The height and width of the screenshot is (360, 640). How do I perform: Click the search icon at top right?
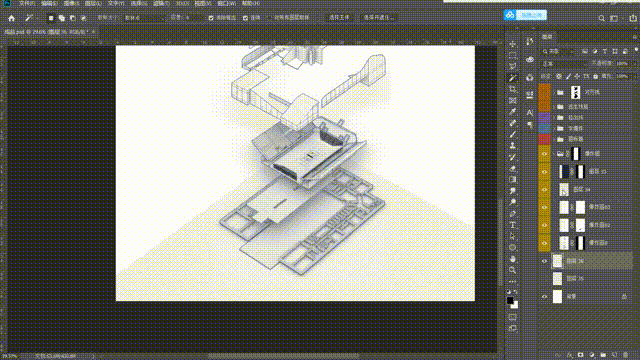tap(602, 18)
